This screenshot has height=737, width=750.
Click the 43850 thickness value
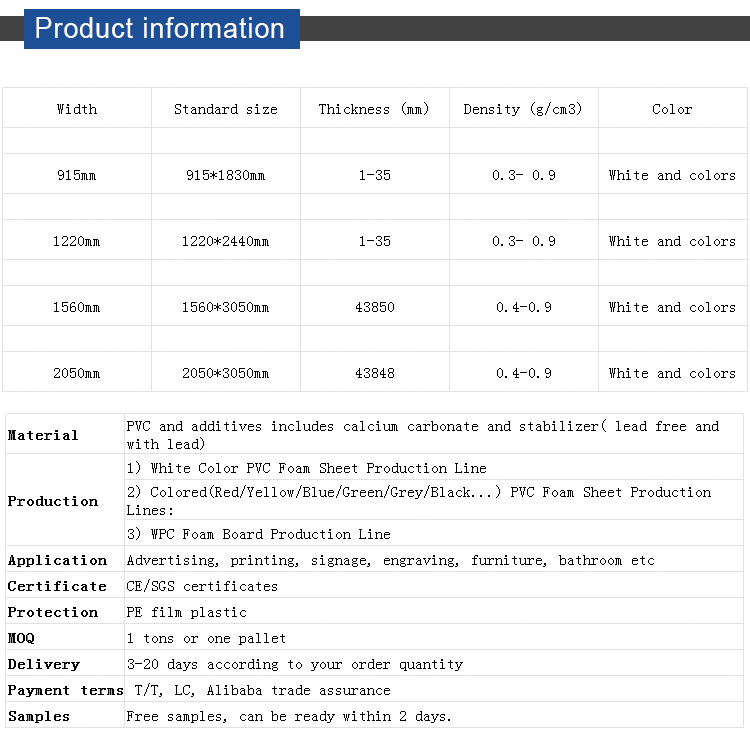point(375,307)
